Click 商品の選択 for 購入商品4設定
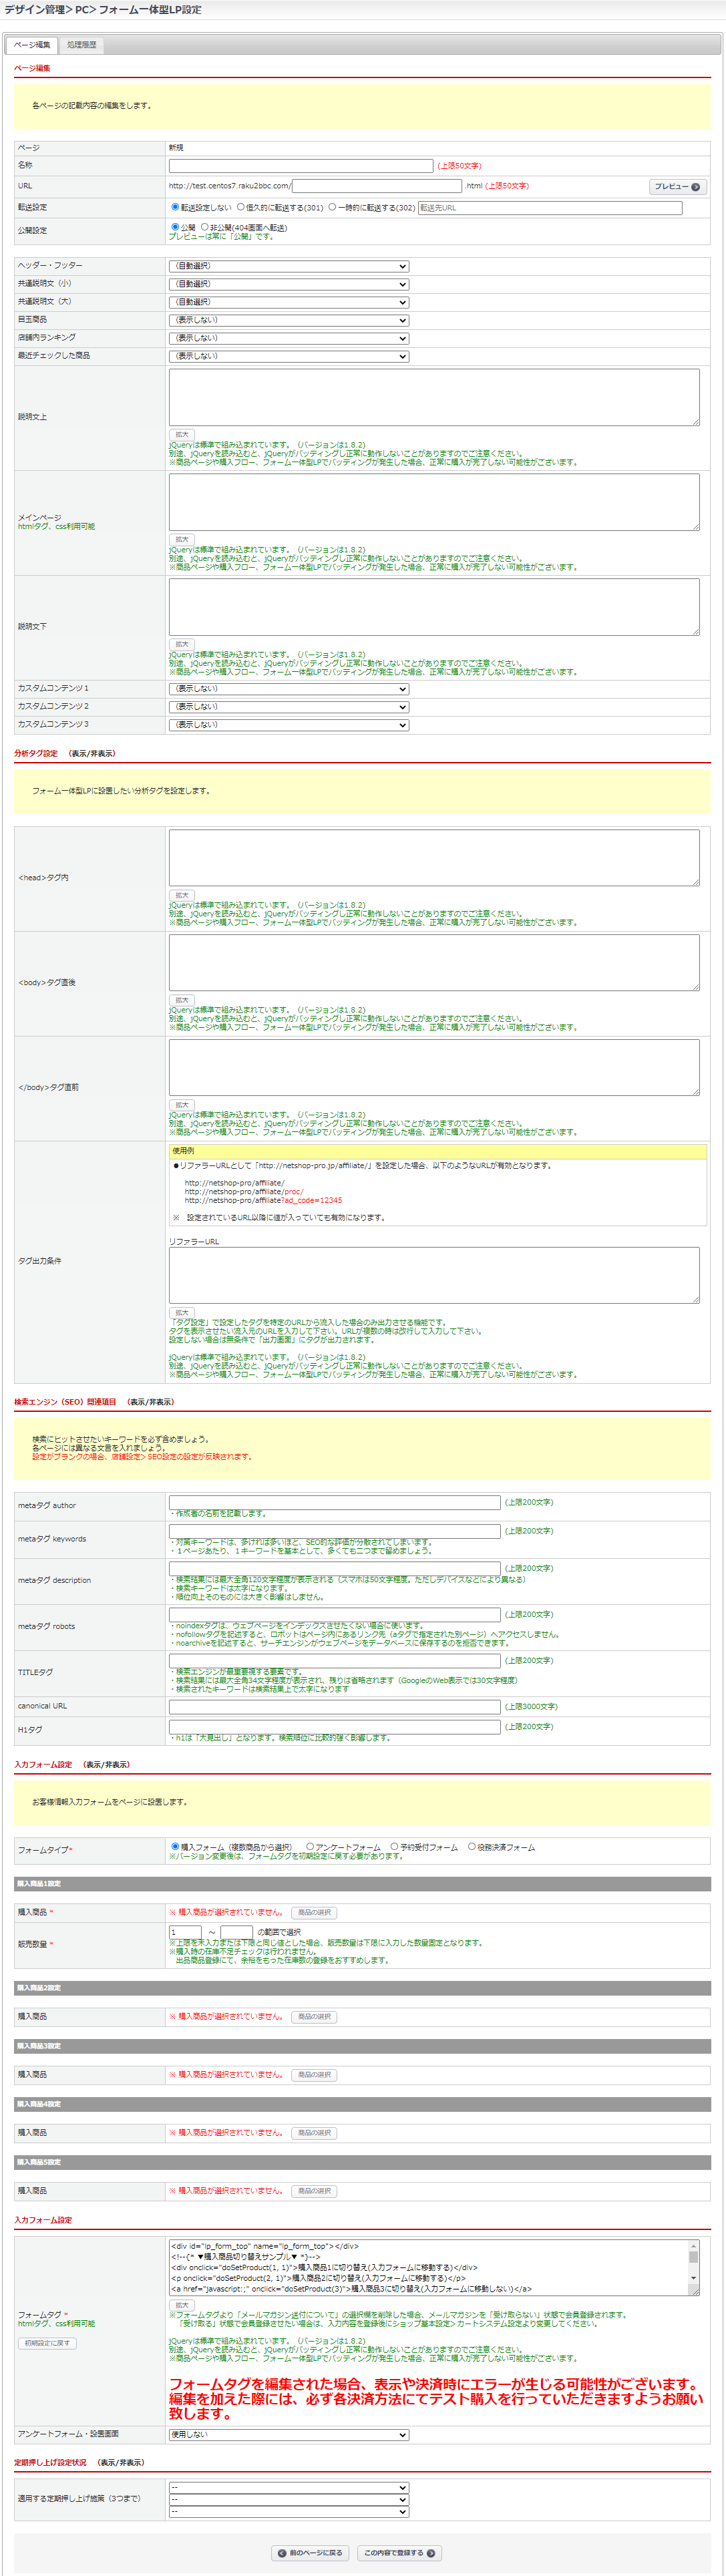This screenshot has width=726, height=2576. coord(314,2133)
